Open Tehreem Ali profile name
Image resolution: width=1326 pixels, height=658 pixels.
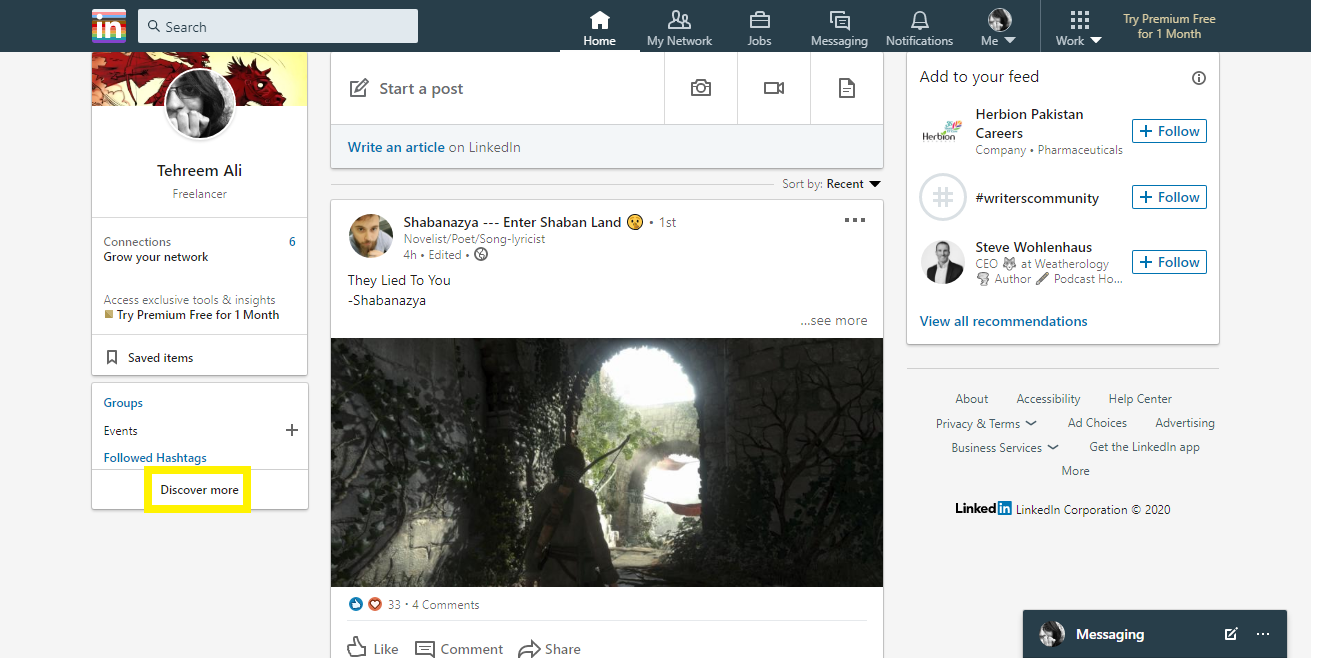[200, 171]
